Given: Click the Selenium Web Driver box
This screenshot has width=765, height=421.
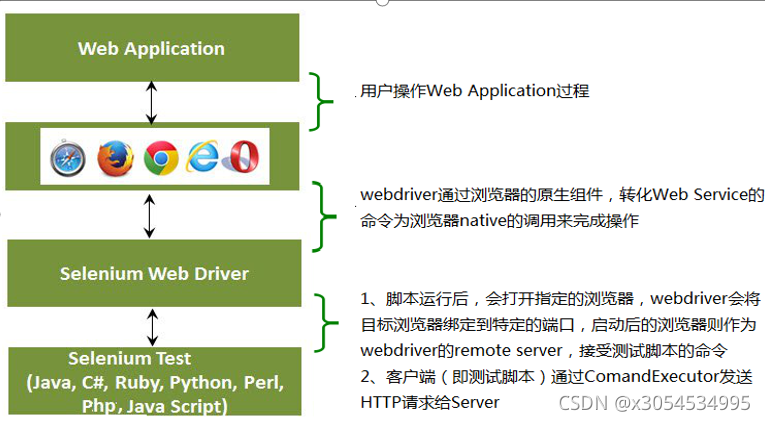Looking at the screenshot, I should coord(154,273).
